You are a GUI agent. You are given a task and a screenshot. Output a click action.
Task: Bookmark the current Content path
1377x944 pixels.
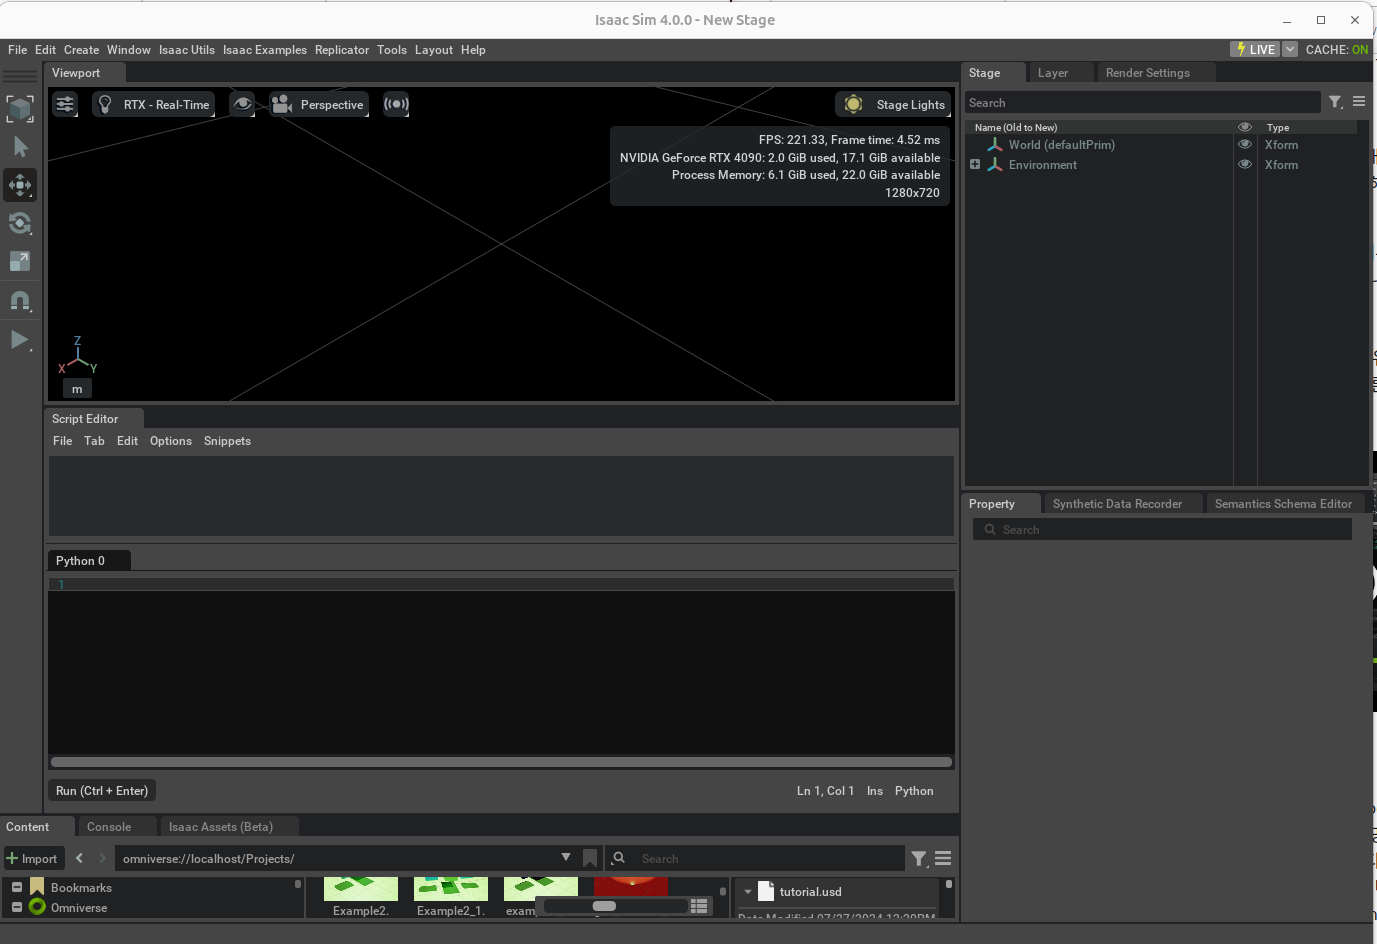pos(590,858)
